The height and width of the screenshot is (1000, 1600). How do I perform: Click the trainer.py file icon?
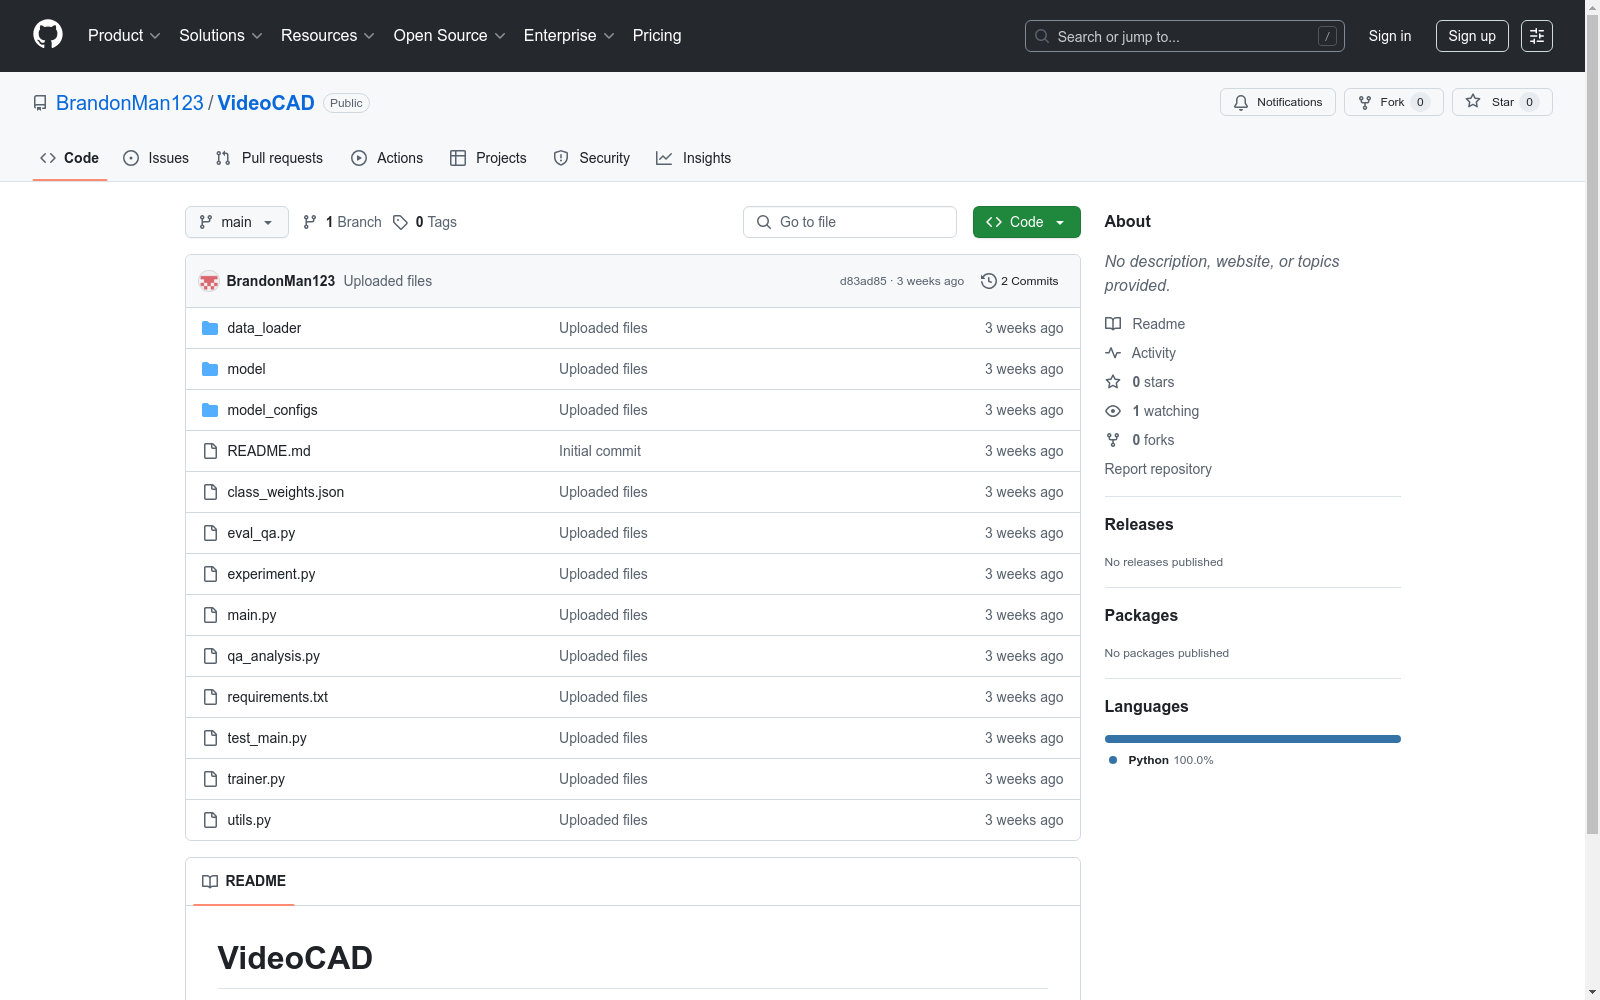coord(210,779)
